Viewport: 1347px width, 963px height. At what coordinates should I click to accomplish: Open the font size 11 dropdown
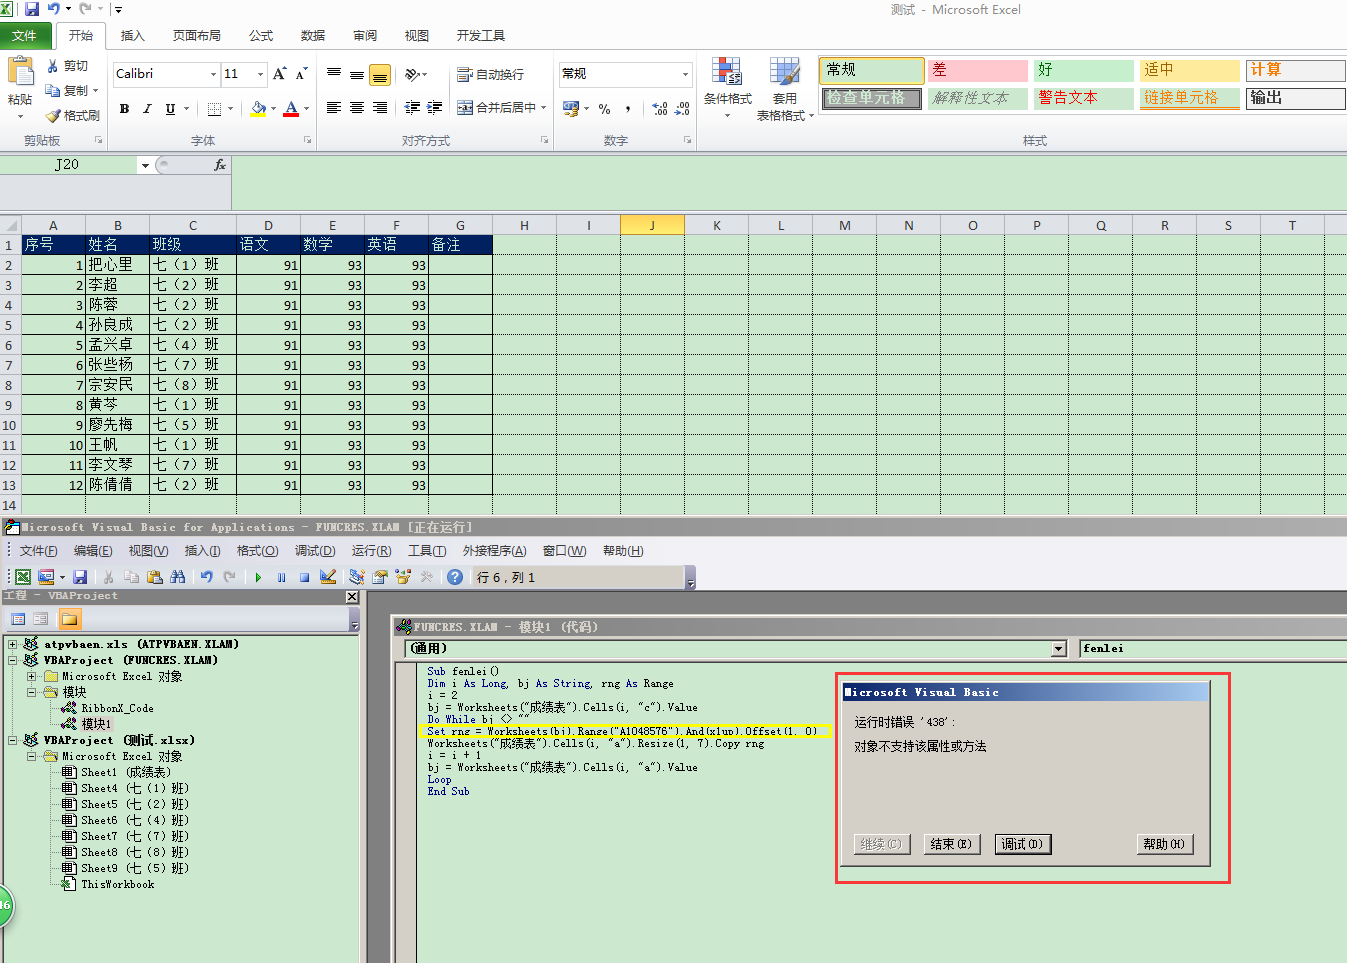[x=261, y=74]
